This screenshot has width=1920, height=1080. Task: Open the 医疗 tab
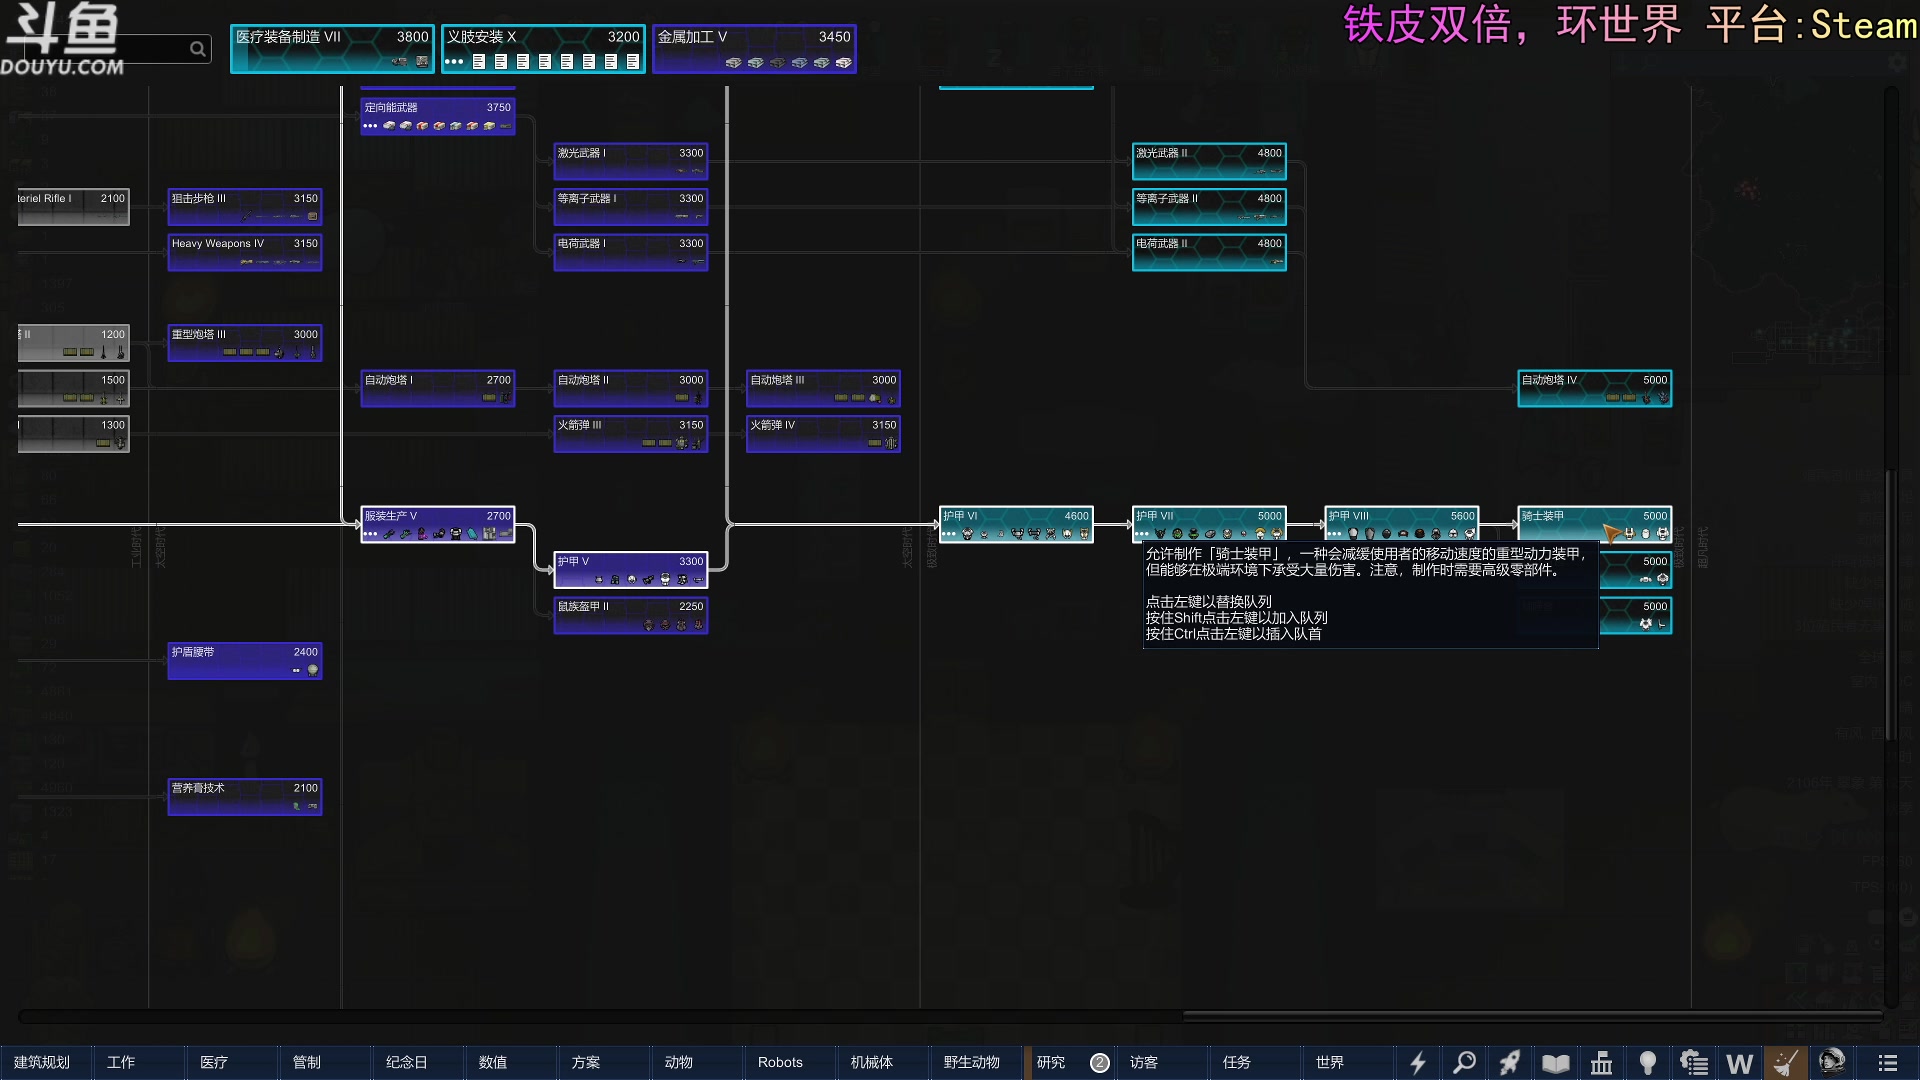232,1063
